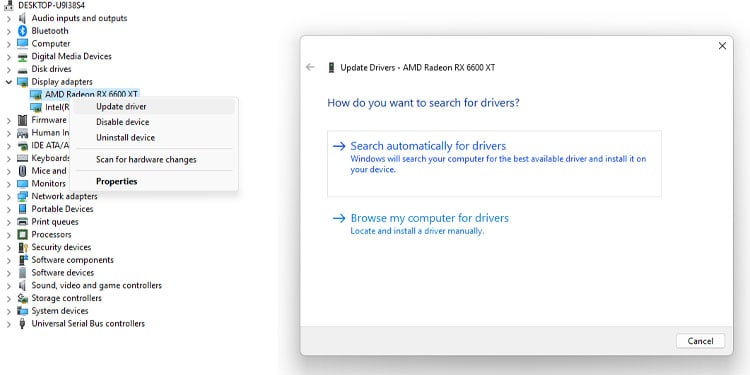Expand the Processors category chevron
Image resolution: width=750 pixels, height=375 pixels.
pos(9,235)
